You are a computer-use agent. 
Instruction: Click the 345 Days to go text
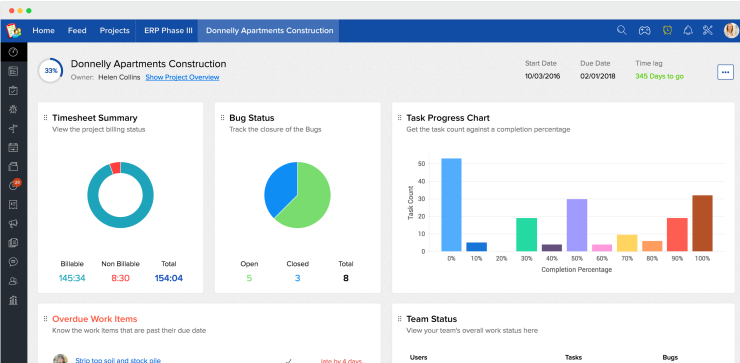coord(659,76)
